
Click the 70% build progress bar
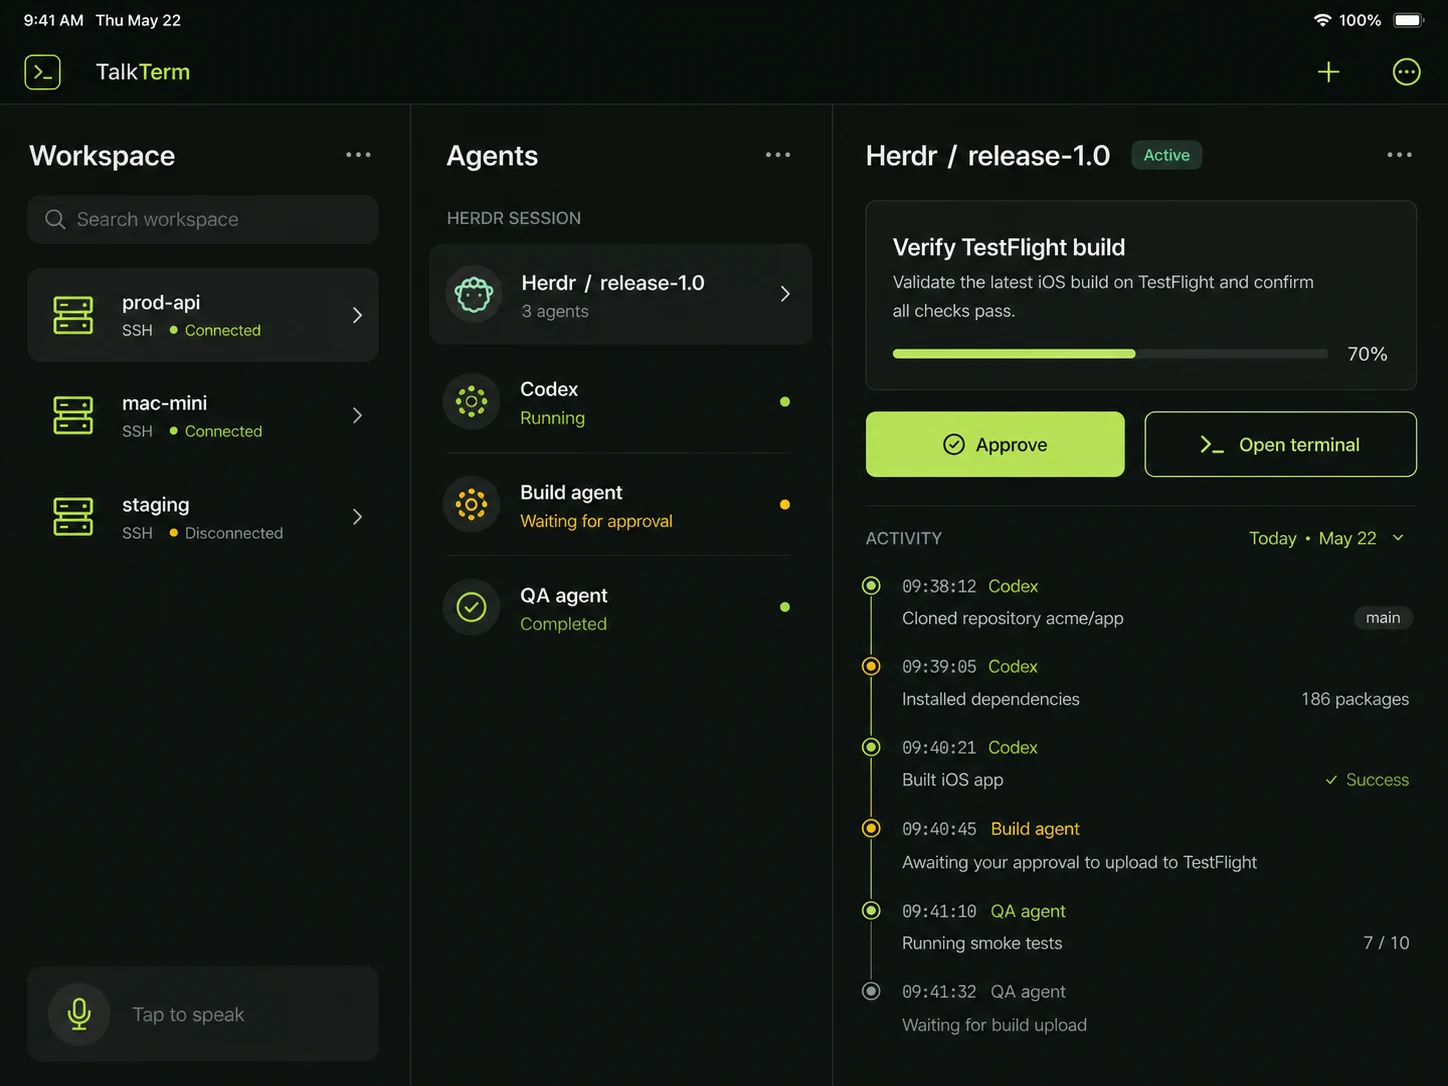pos(1110,354)
